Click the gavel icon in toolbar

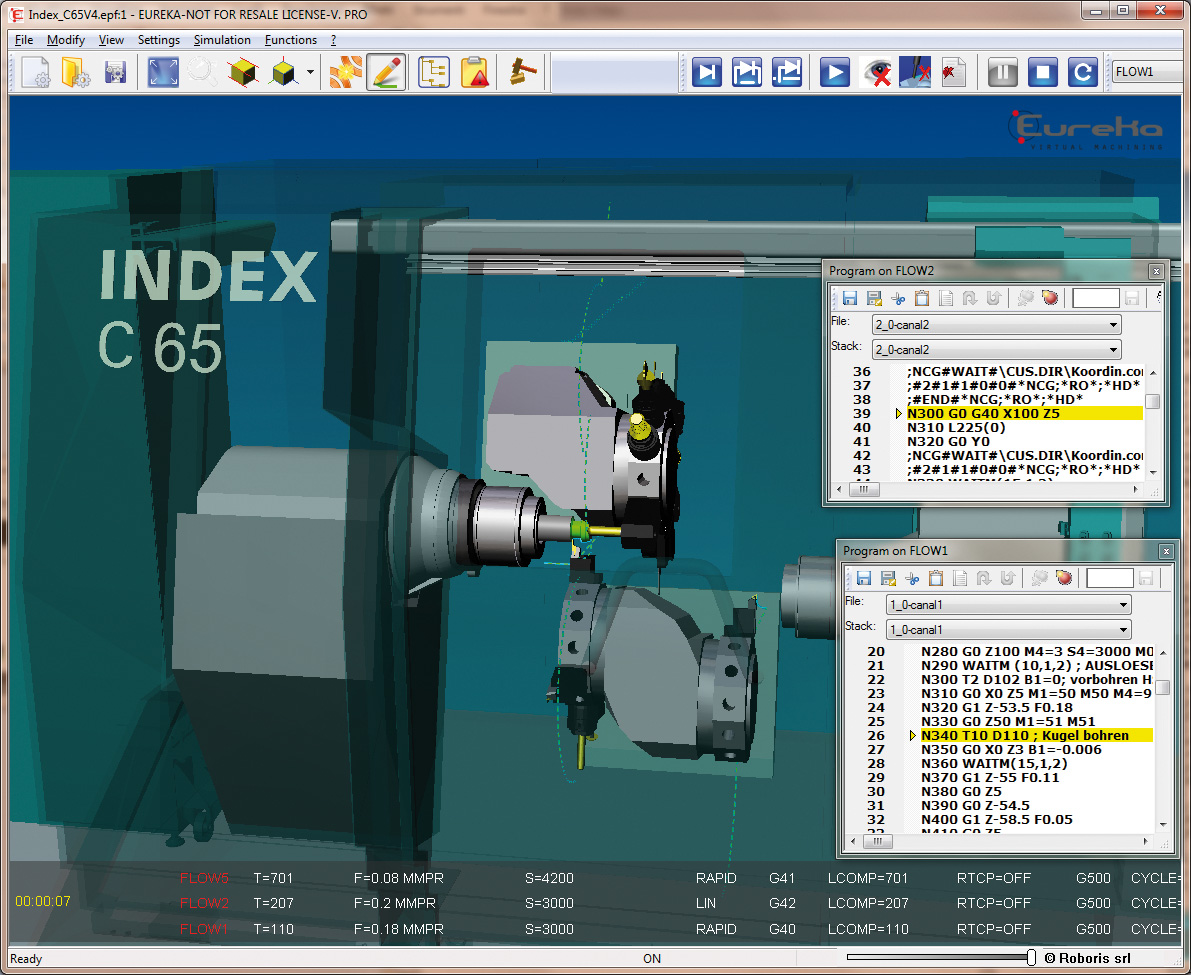click(523, 73)
